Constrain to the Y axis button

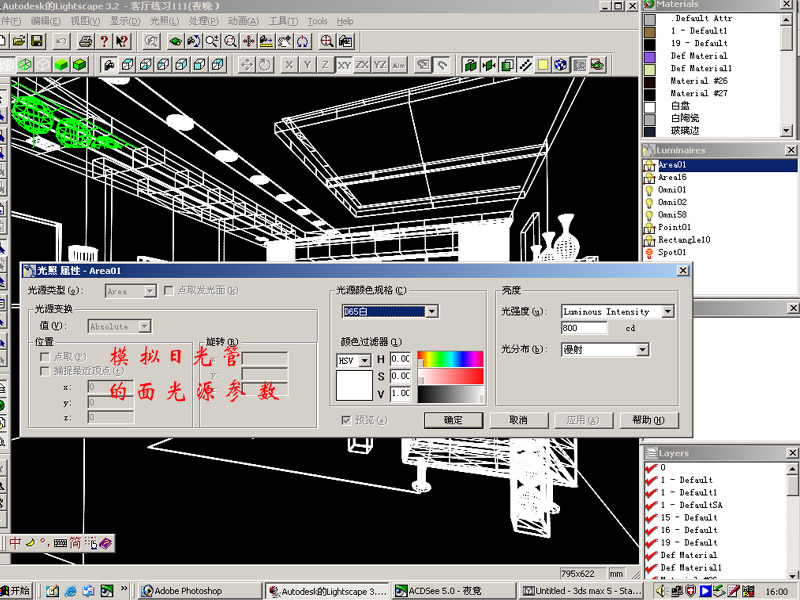[307, 65]
